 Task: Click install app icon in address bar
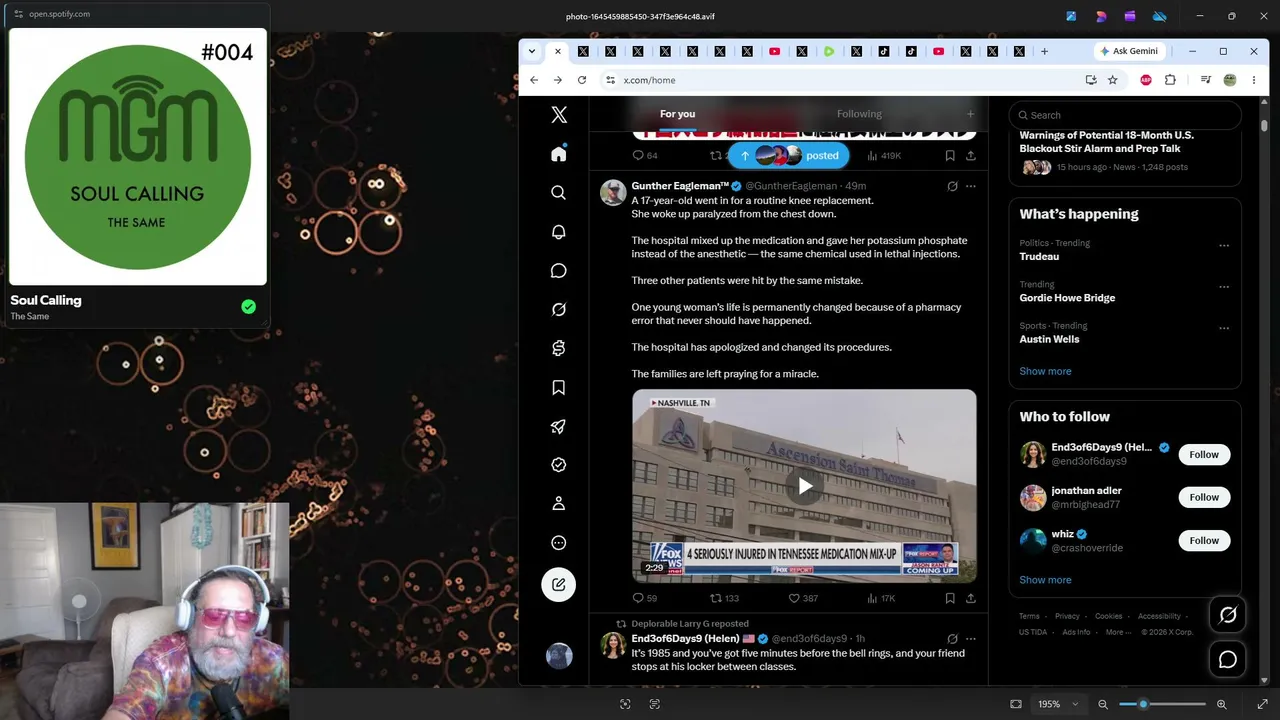click(1090, 80)
